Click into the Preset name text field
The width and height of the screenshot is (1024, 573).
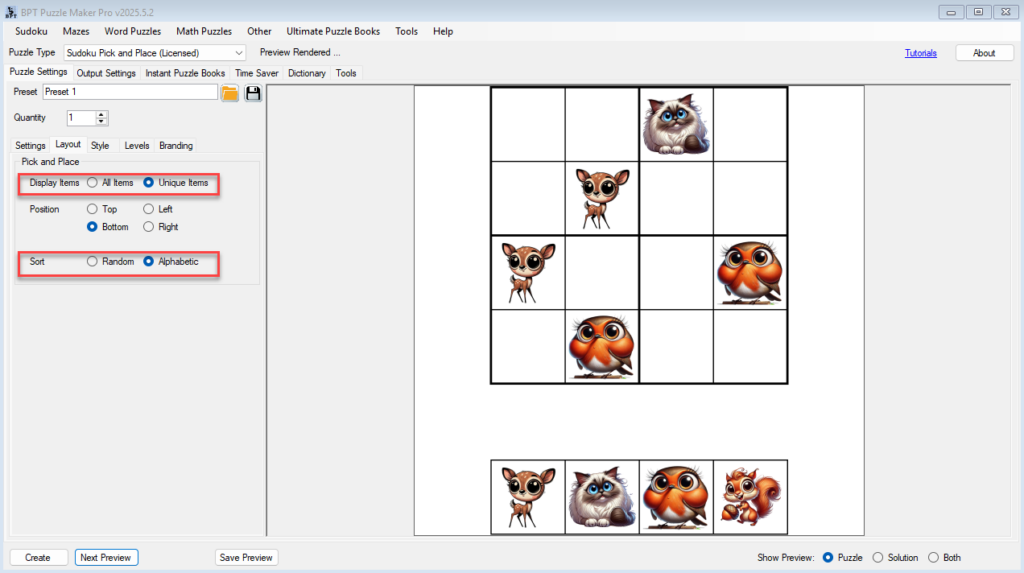click(129, 92)
